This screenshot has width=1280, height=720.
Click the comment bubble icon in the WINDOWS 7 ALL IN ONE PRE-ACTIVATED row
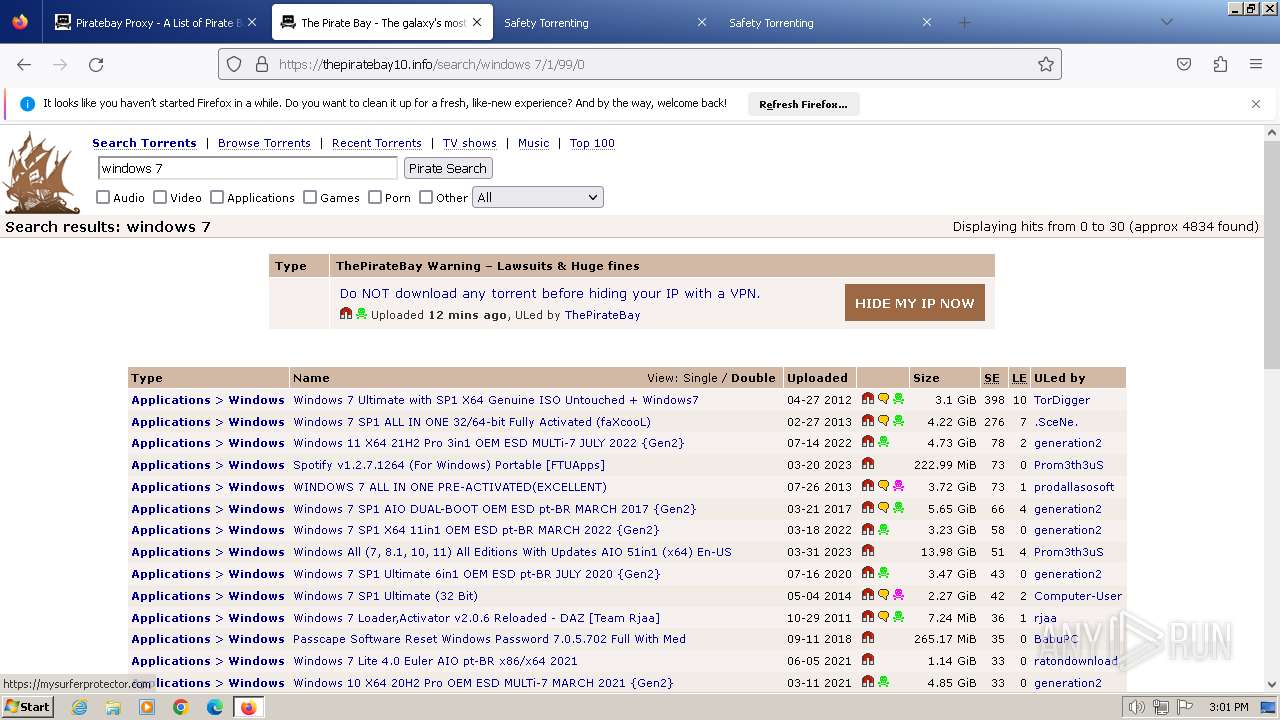883,486
